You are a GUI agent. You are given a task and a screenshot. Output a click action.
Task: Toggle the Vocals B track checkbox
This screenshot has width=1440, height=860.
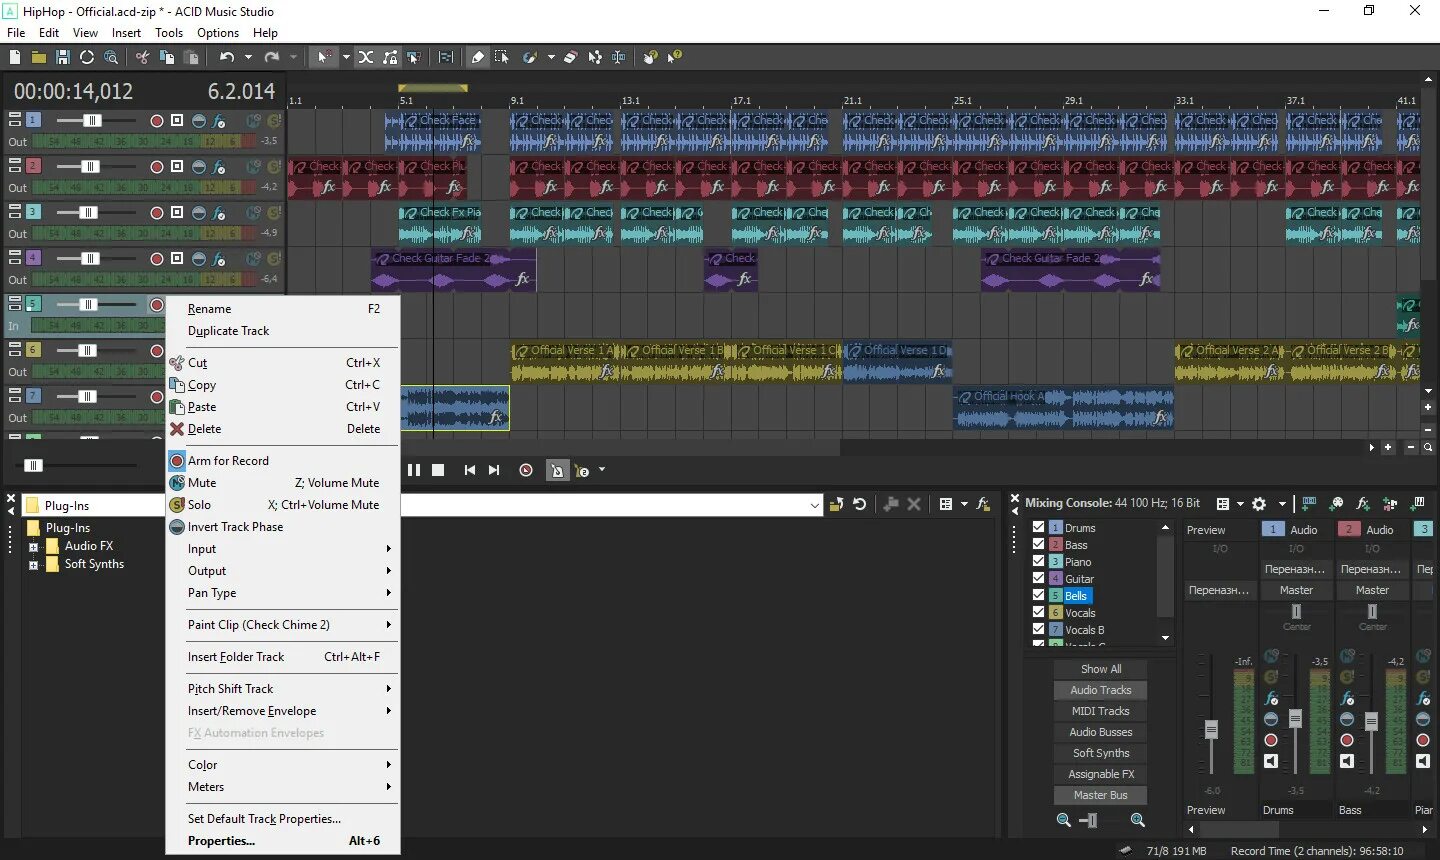1038,629
